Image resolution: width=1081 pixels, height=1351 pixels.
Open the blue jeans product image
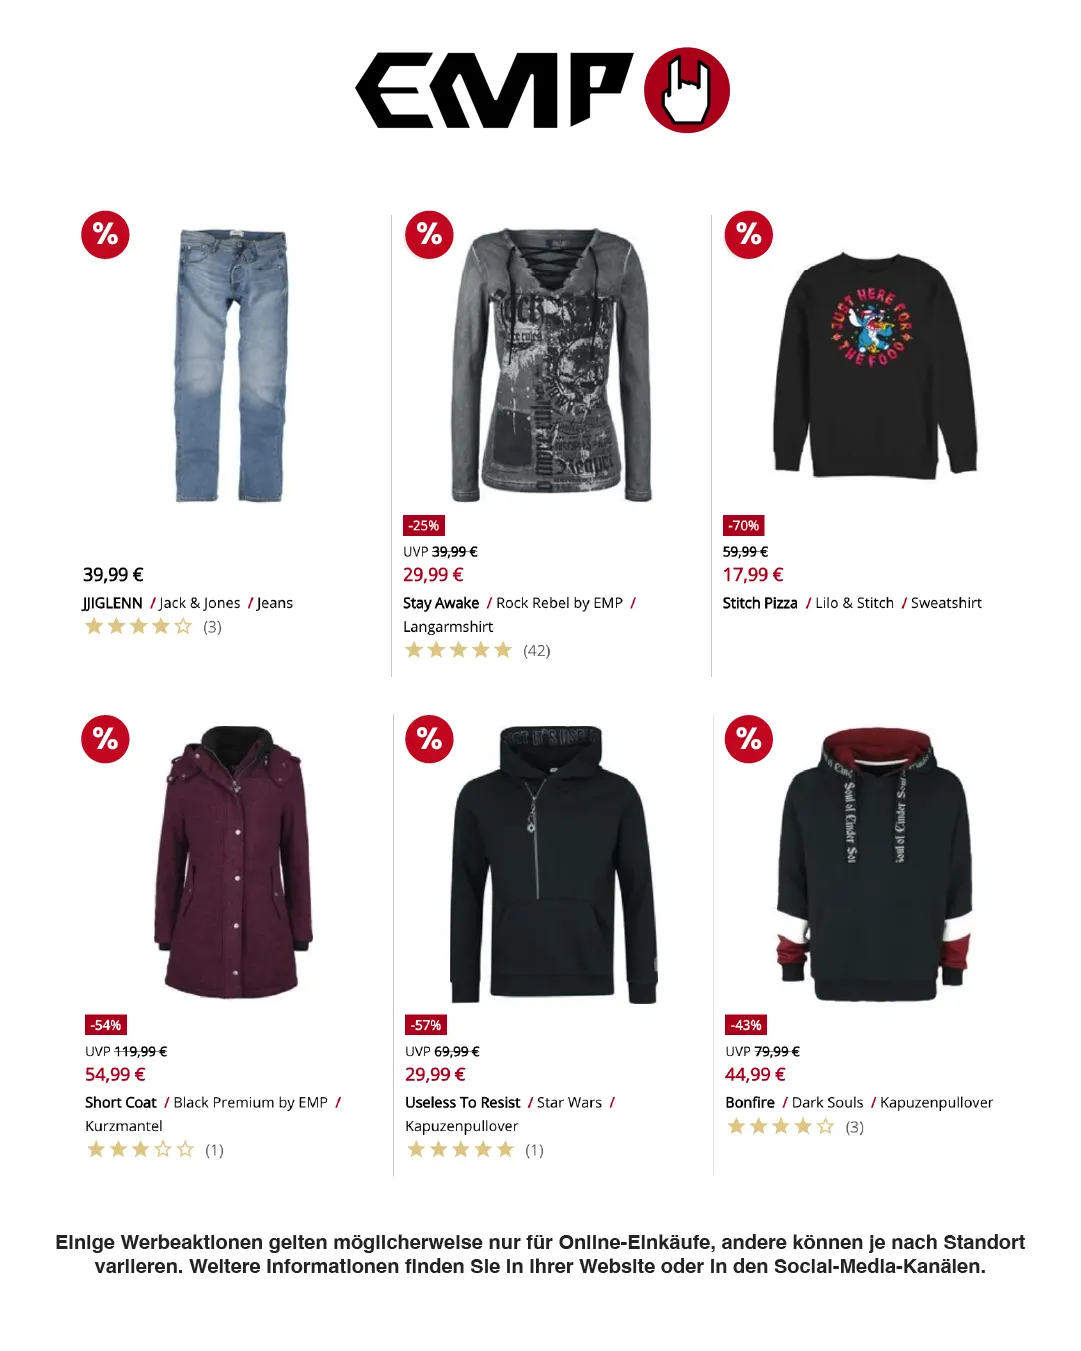point(232,366)
